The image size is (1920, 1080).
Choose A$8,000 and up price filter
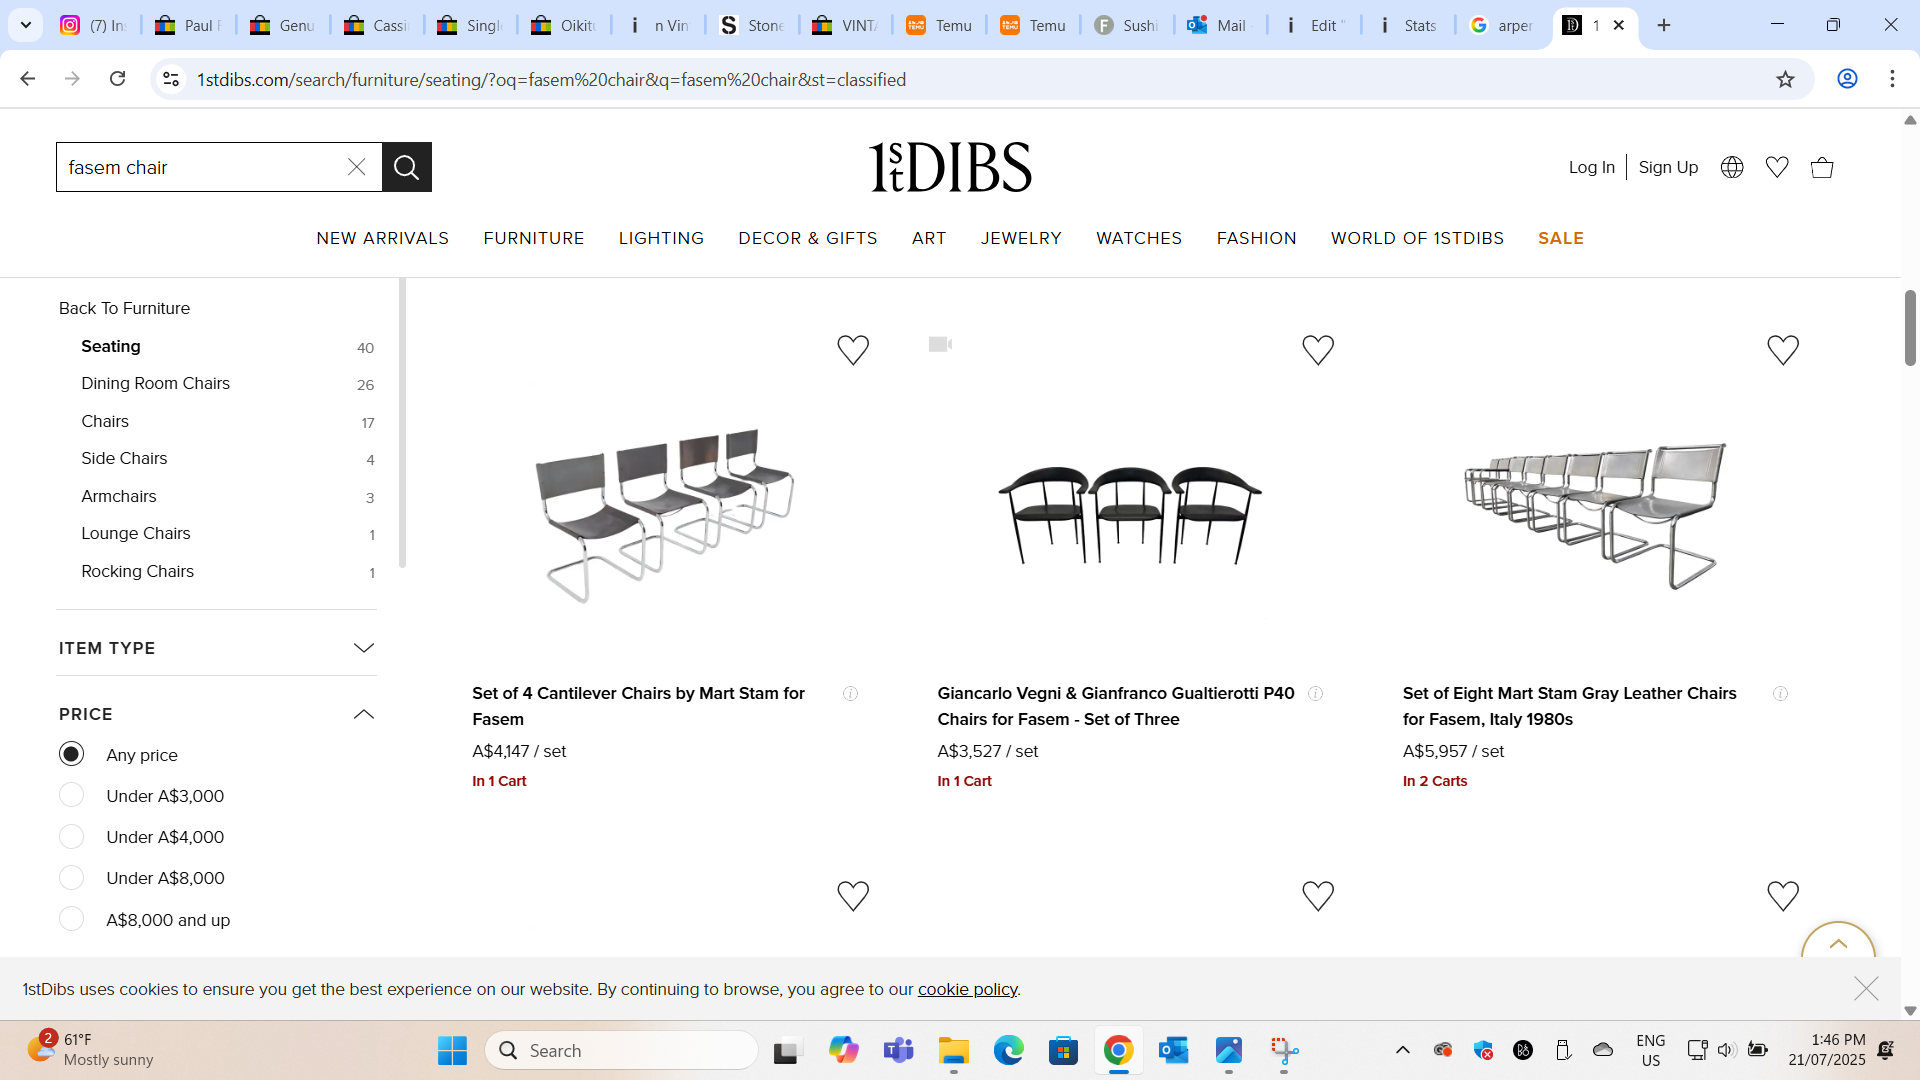tap(71, 919)
